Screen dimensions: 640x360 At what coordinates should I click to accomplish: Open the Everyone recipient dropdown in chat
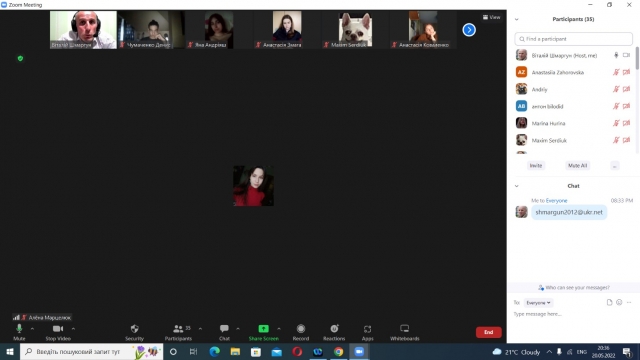point(538,303)
